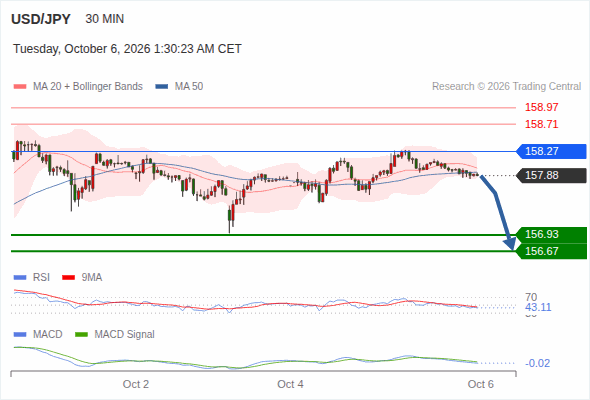Click the green 156.67 support price tag
The image size is (590, 400).
tap(552, 251)
